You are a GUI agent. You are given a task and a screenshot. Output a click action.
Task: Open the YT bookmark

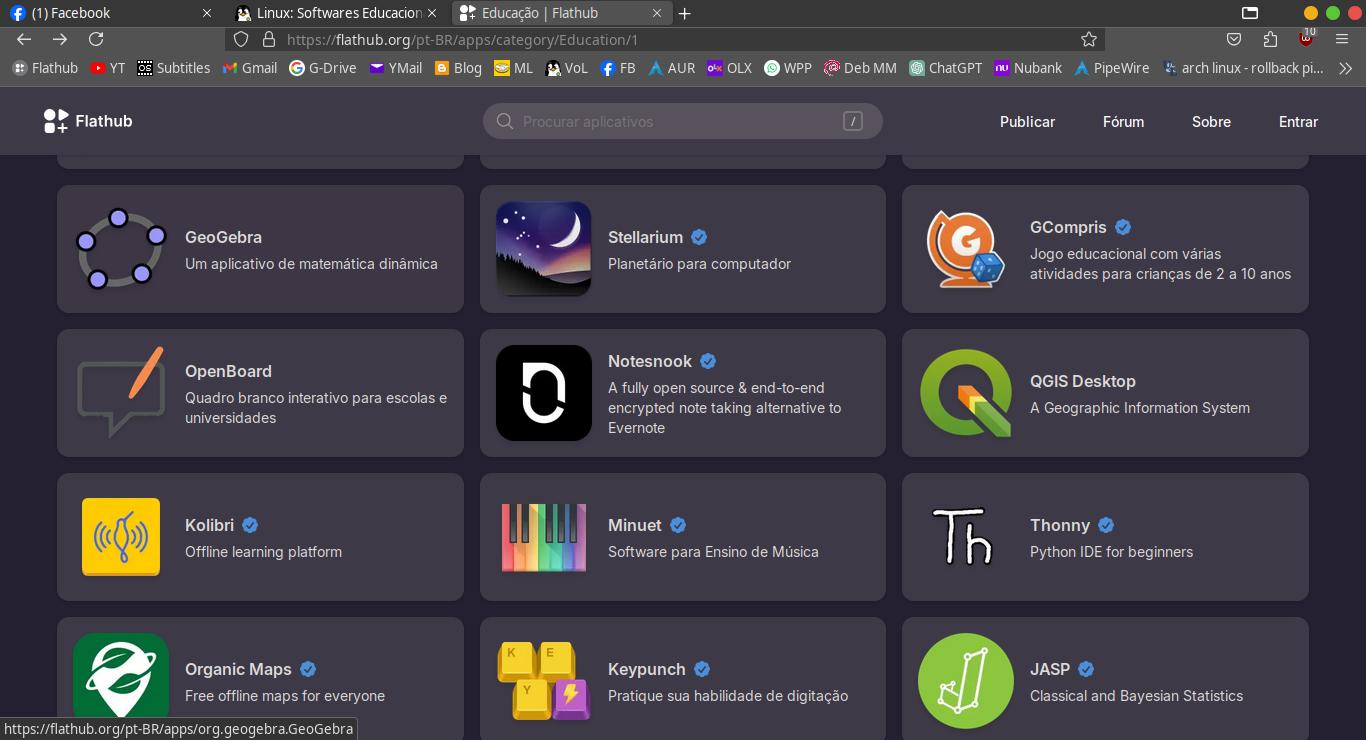click(x=107, y=68)
